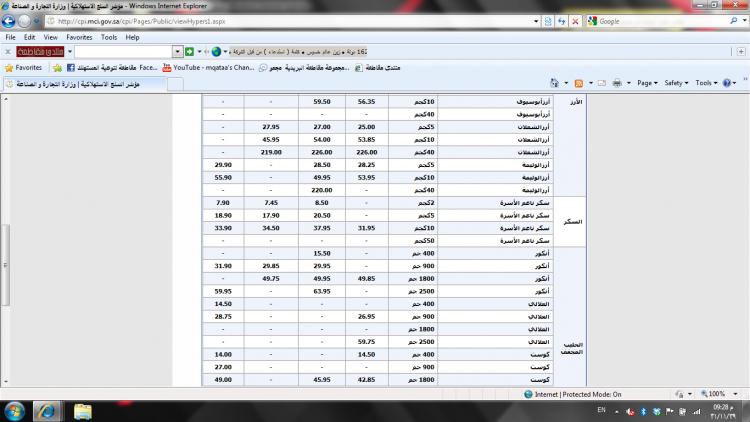
Task: Click the green go button beside toolbar search
Action: (x=189, y=51)
